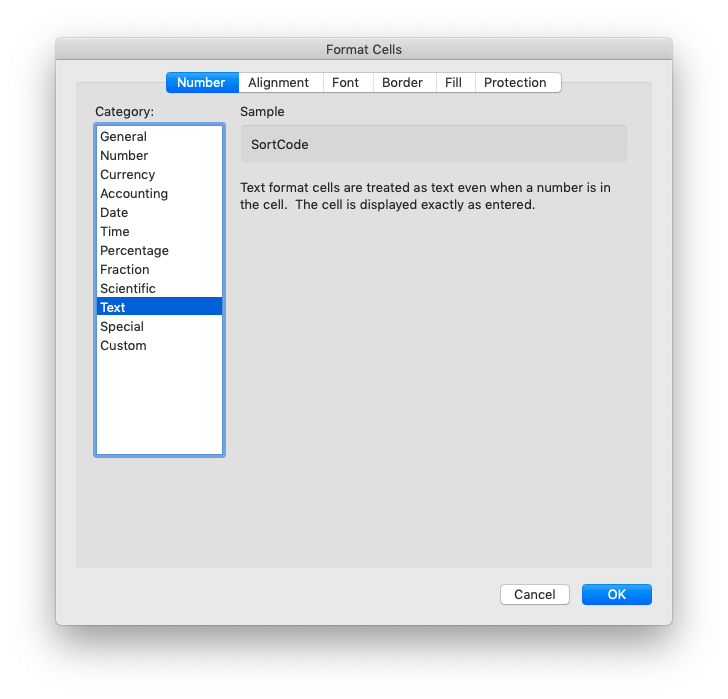Open the Border tab

[402, 83]
